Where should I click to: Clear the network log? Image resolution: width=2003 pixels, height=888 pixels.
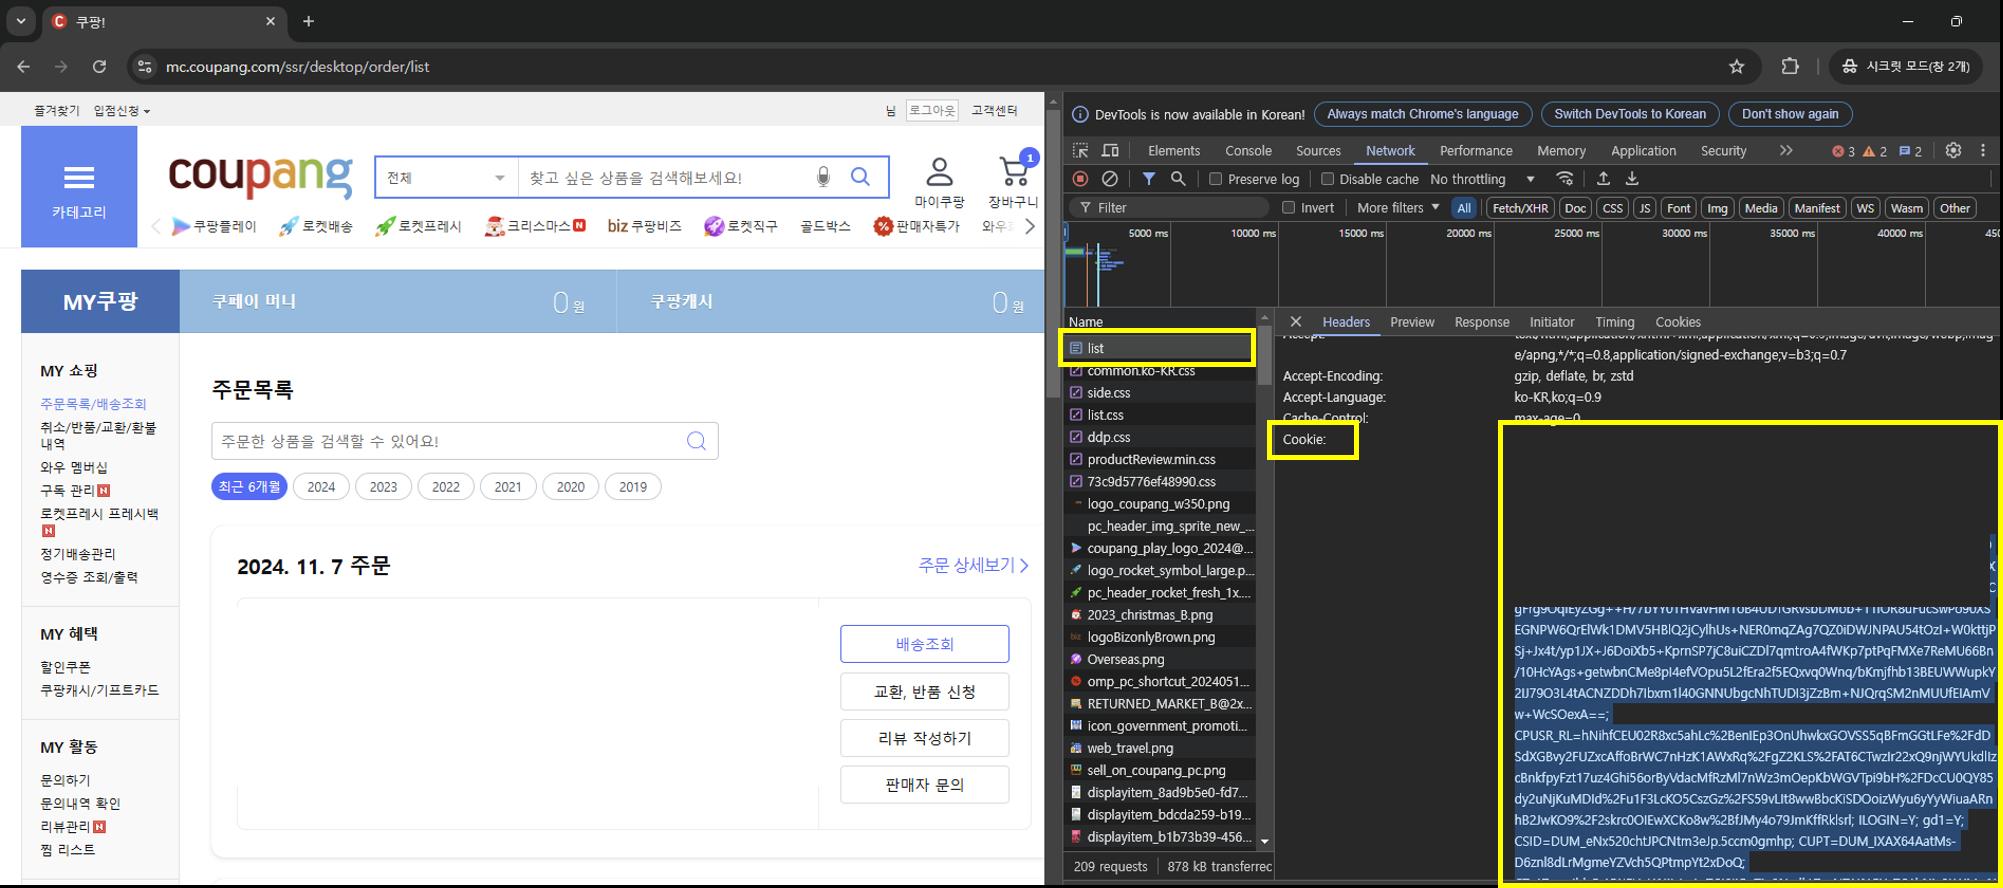coord(1109,179)
